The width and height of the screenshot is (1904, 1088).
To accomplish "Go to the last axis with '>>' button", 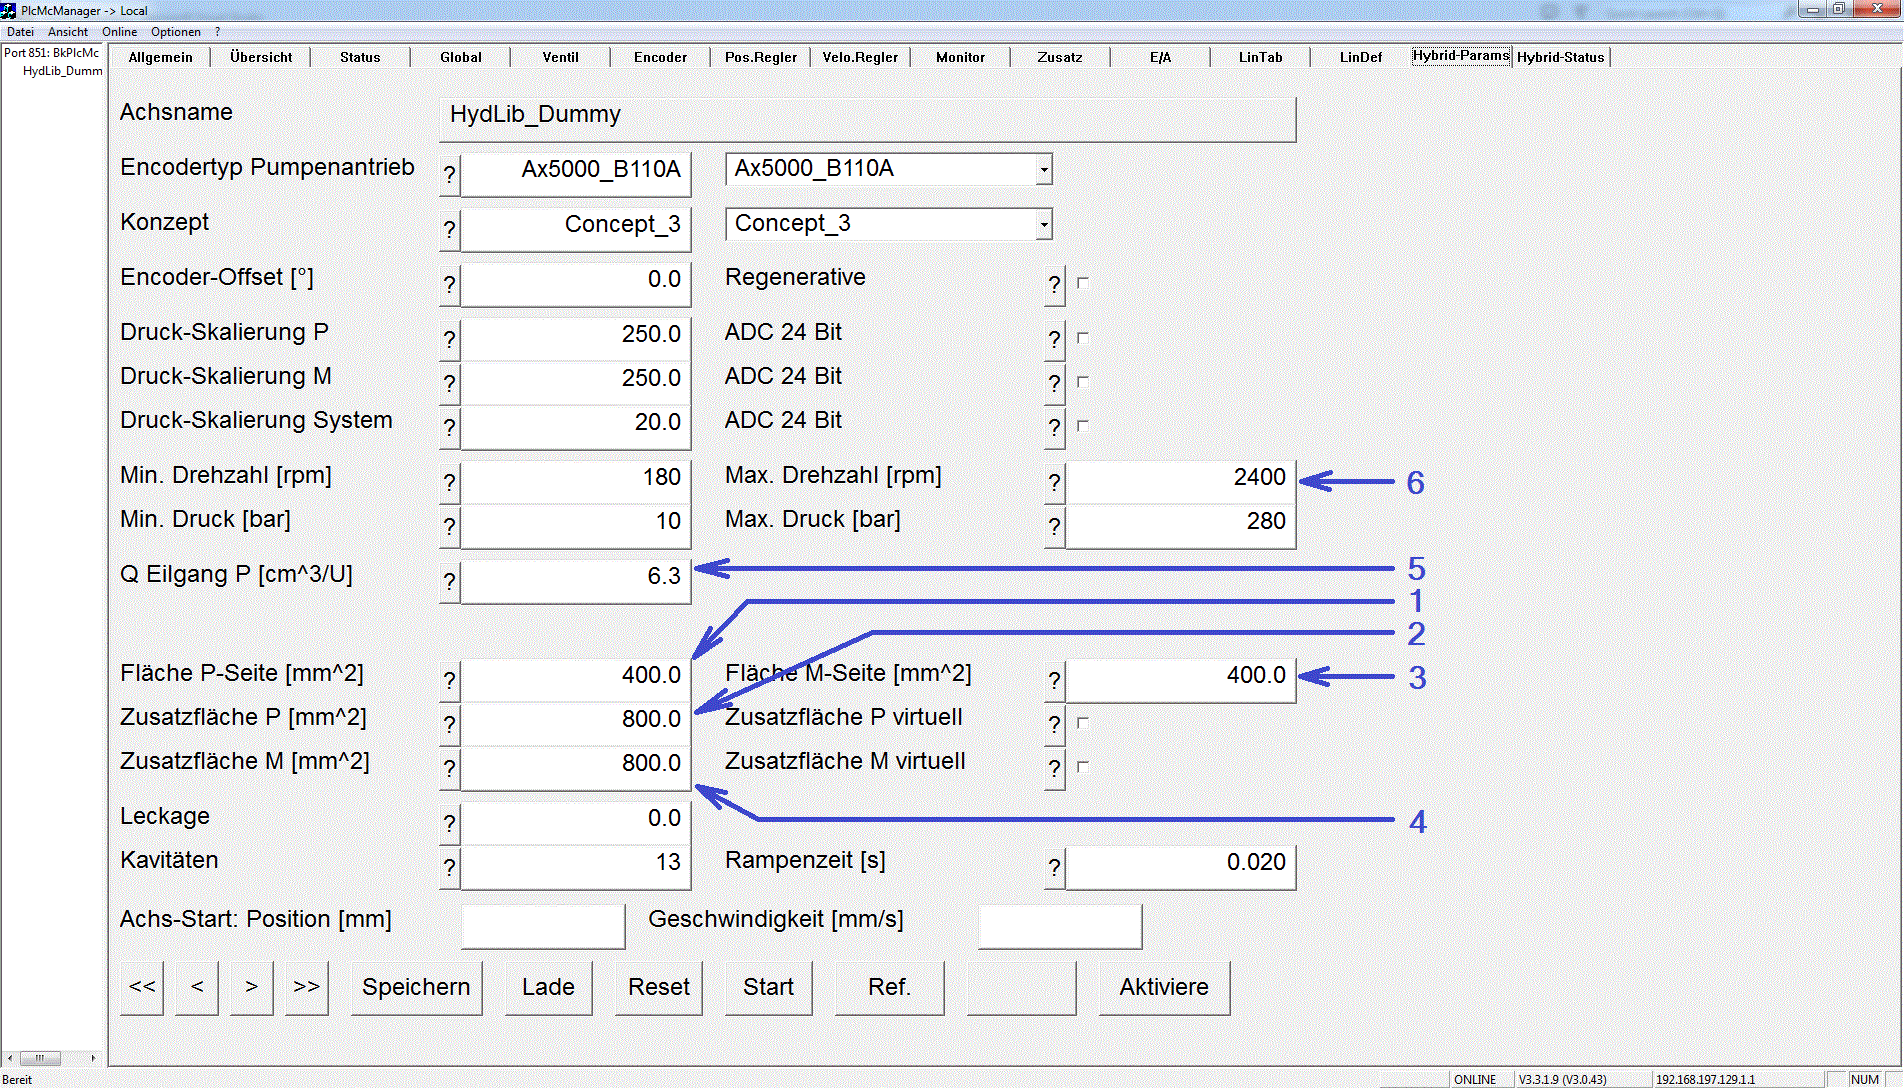I will [306, 988].
